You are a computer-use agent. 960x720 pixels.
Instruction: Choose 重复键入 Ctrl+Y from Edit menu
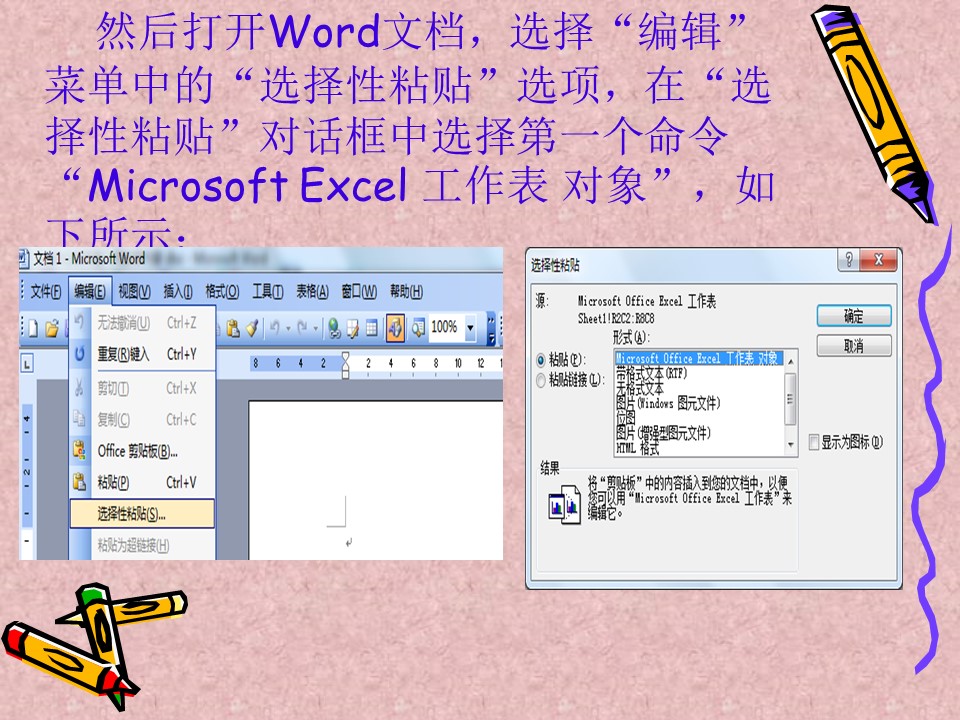pyautogui.click(x=143, y=354)
